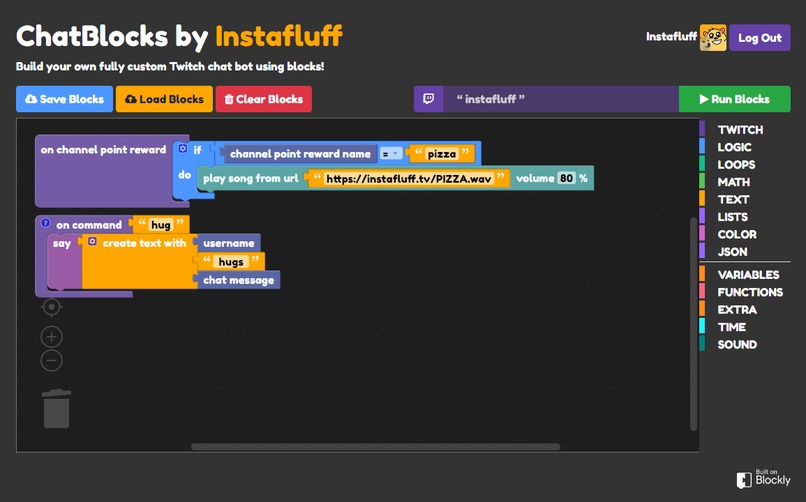Click the Log Out button
This screenshot has width=806, height=502.
(760, 38)
